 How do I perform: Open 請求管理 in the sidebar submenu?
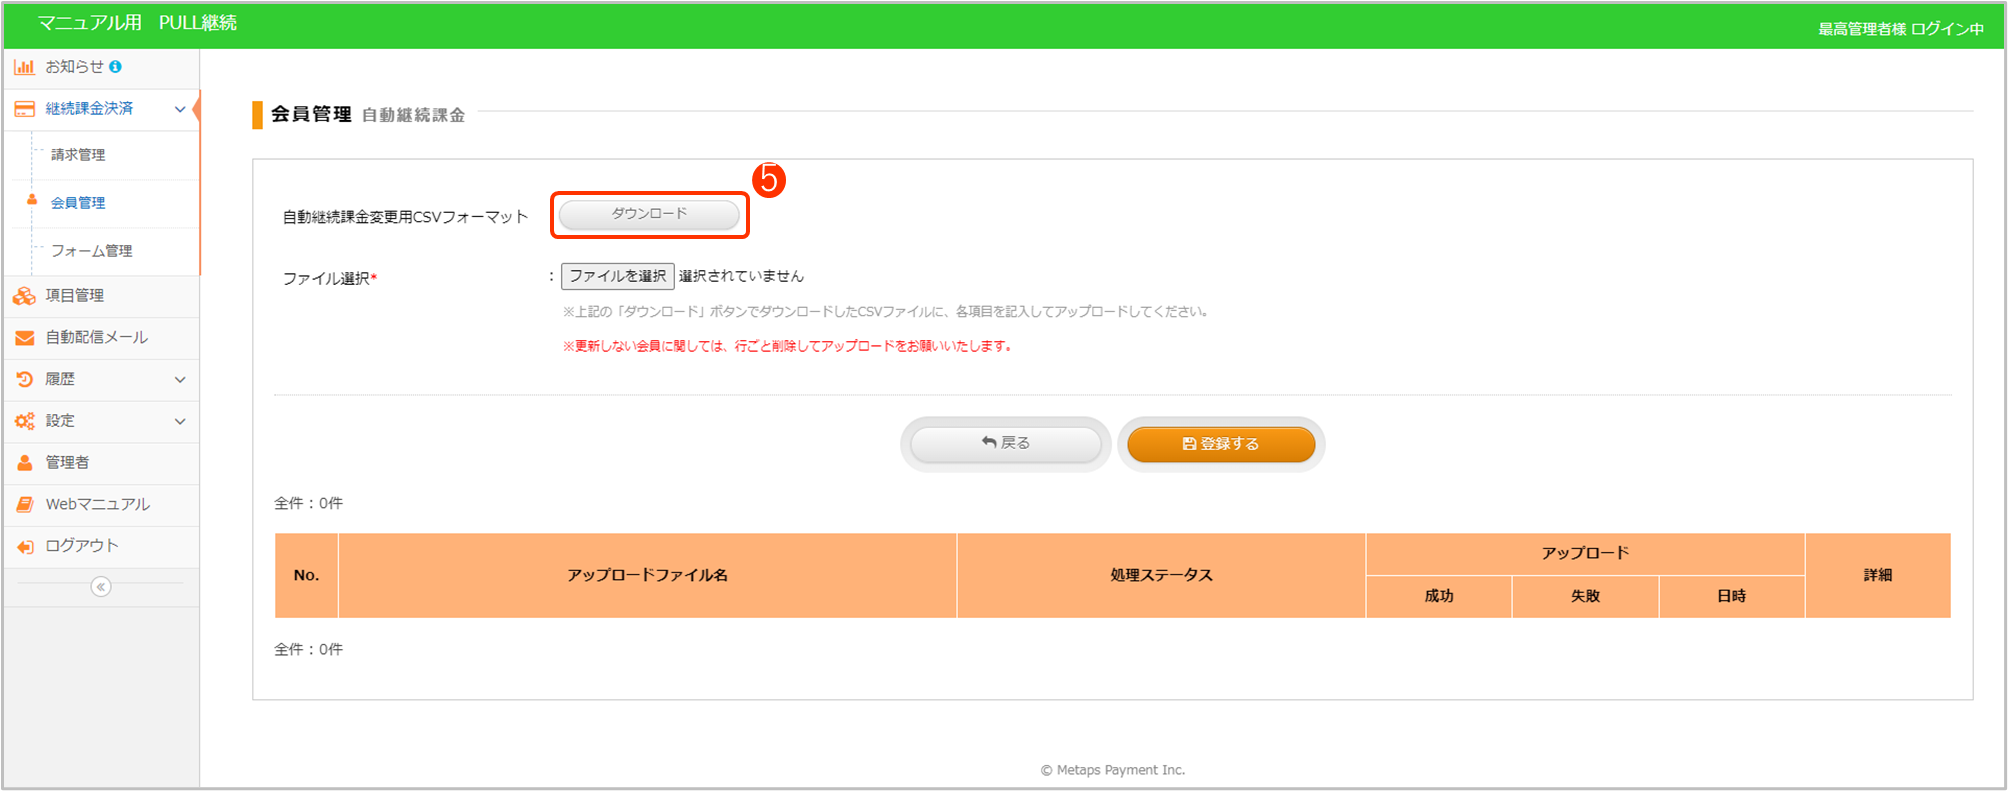[78, 155]
